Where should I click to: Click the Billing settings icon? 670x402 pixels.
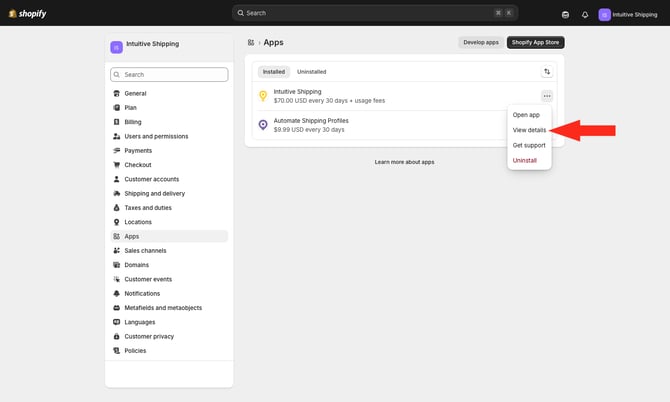click(116, 122)
